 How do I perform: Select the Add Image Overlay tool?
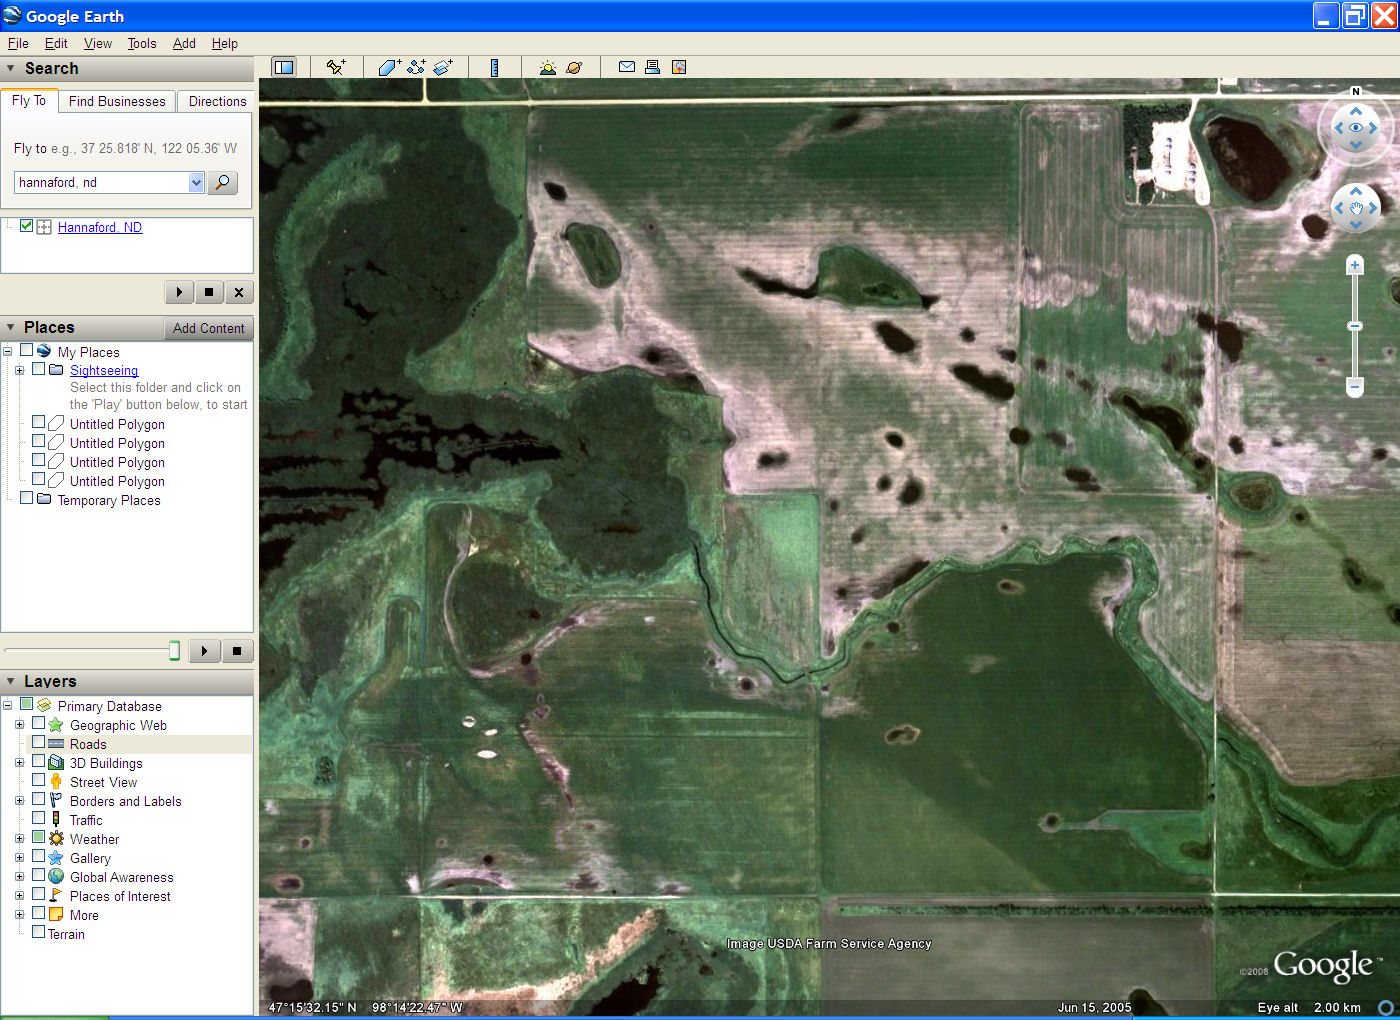pyautogui.click(x=443, y=67)
